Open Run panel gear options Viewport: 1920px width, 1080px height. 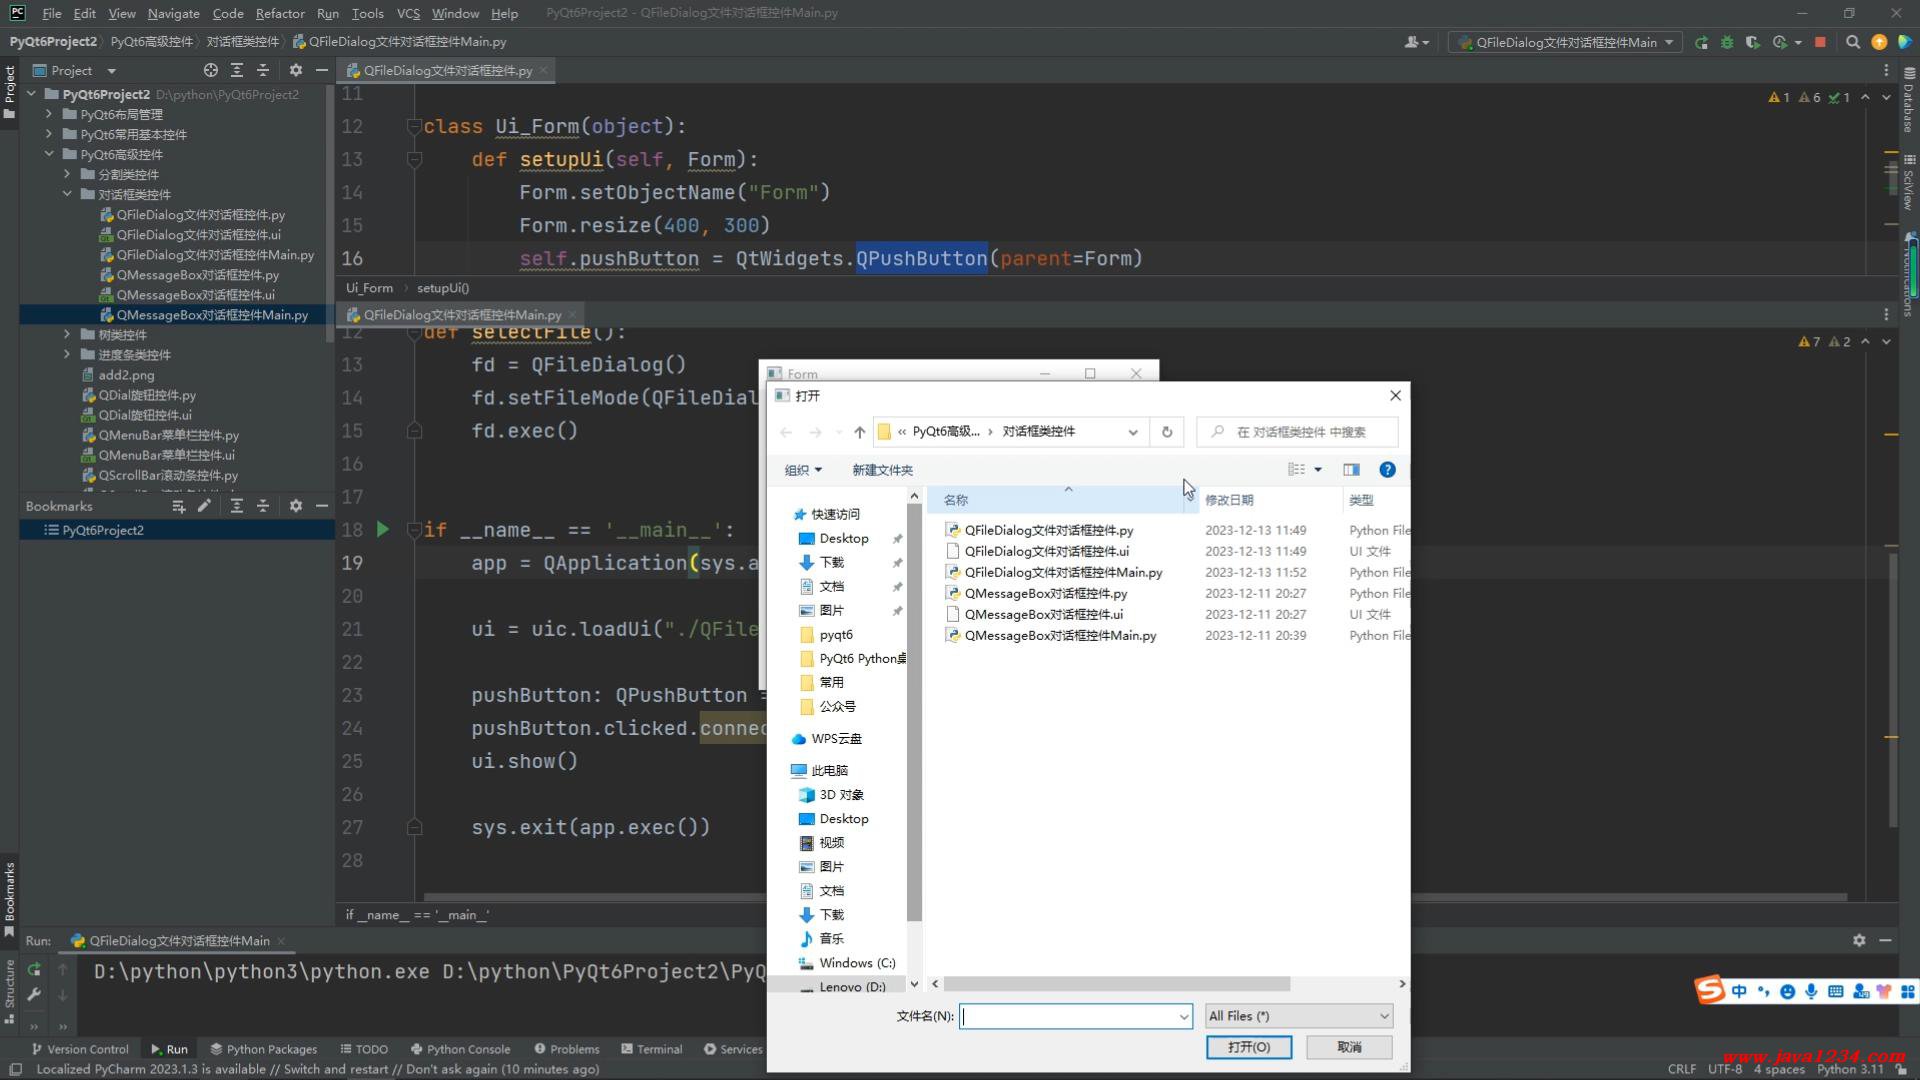(x=1859, y=940)
